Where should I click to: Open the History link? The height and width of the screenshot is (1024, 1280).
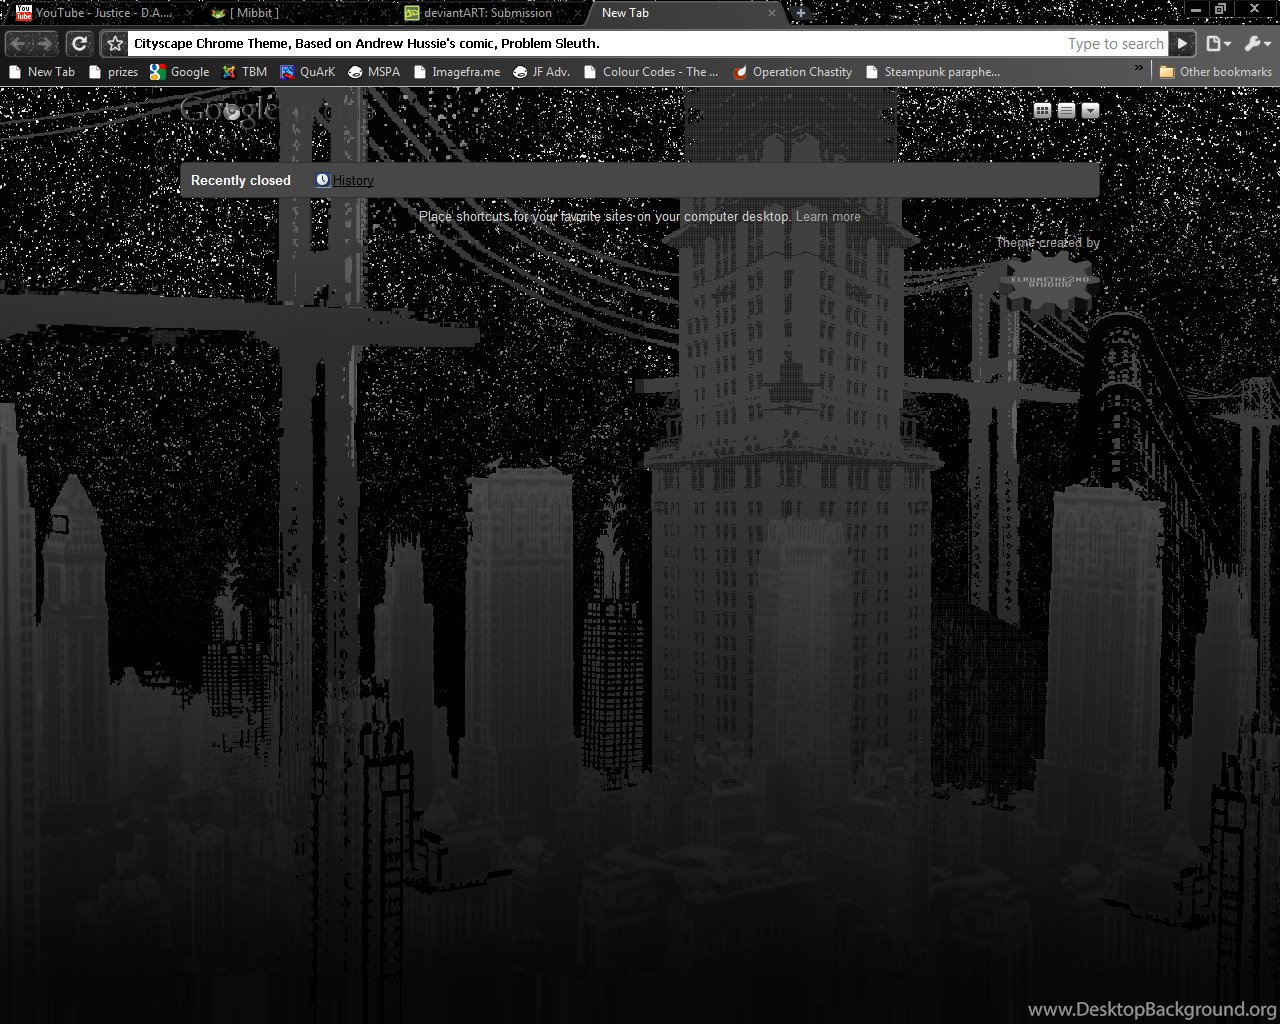click(x=353, y=181)
